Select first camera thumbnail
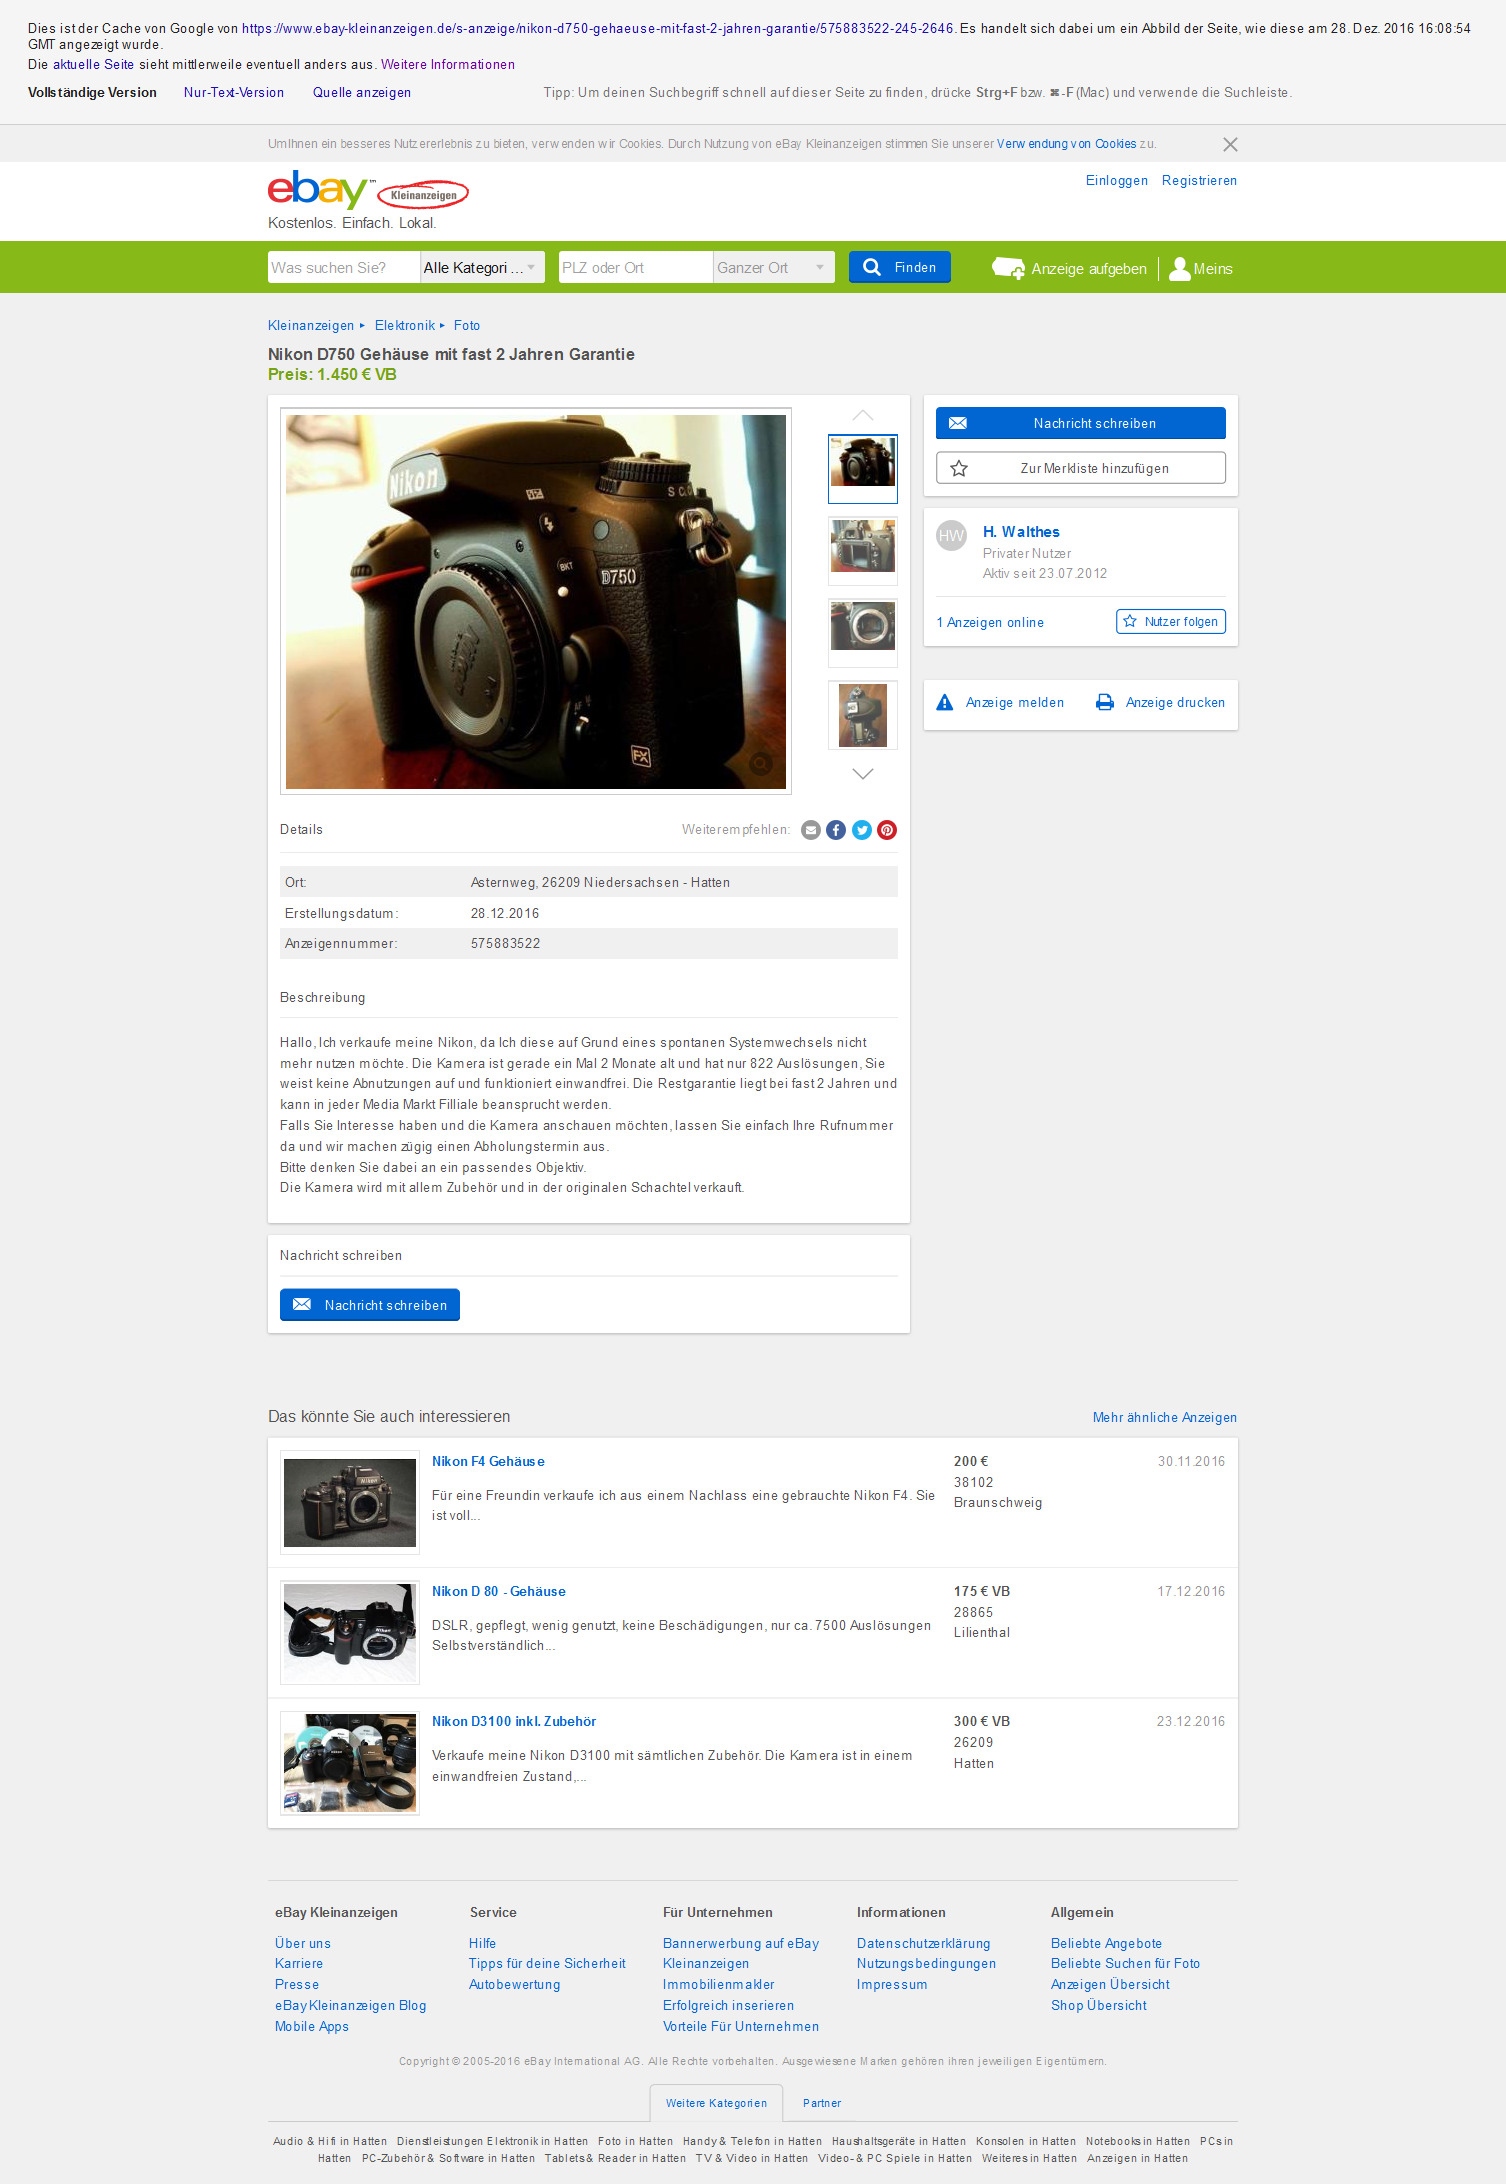 point(863,468)
